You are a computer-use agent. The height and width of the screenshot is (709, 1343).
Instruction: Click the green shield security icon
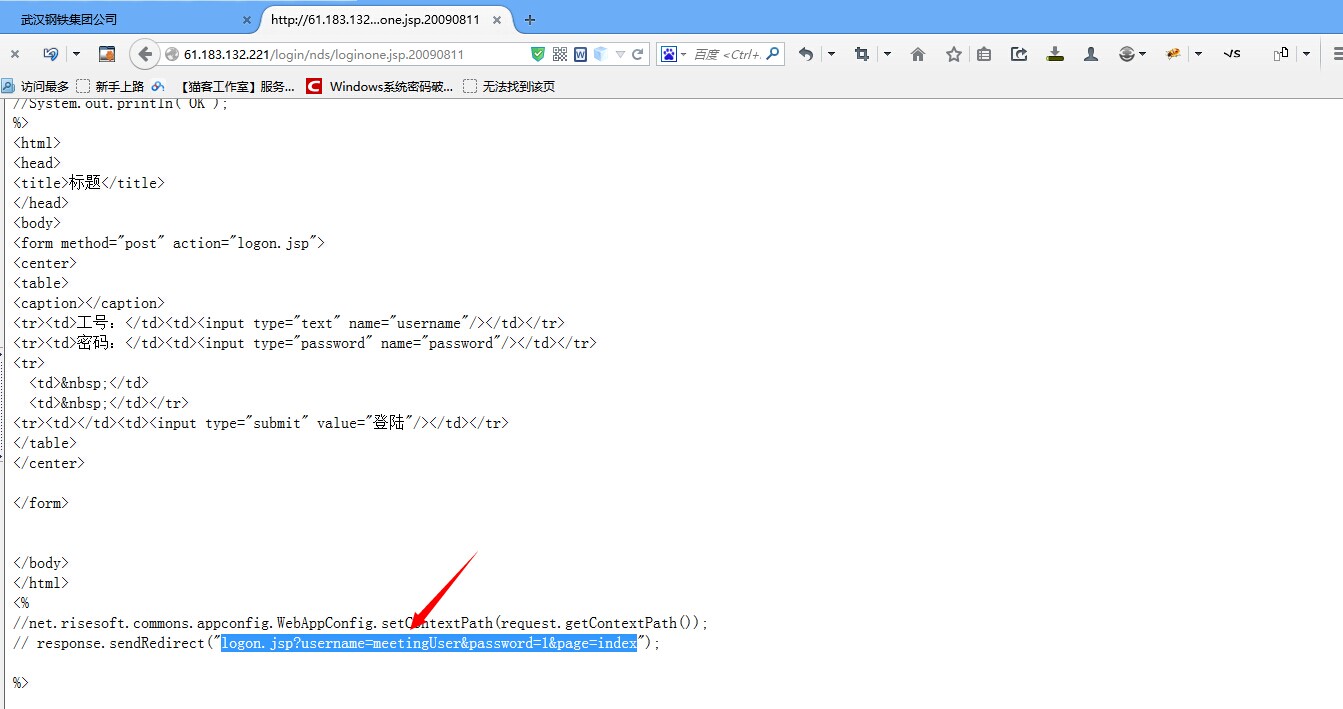[538, 54]
